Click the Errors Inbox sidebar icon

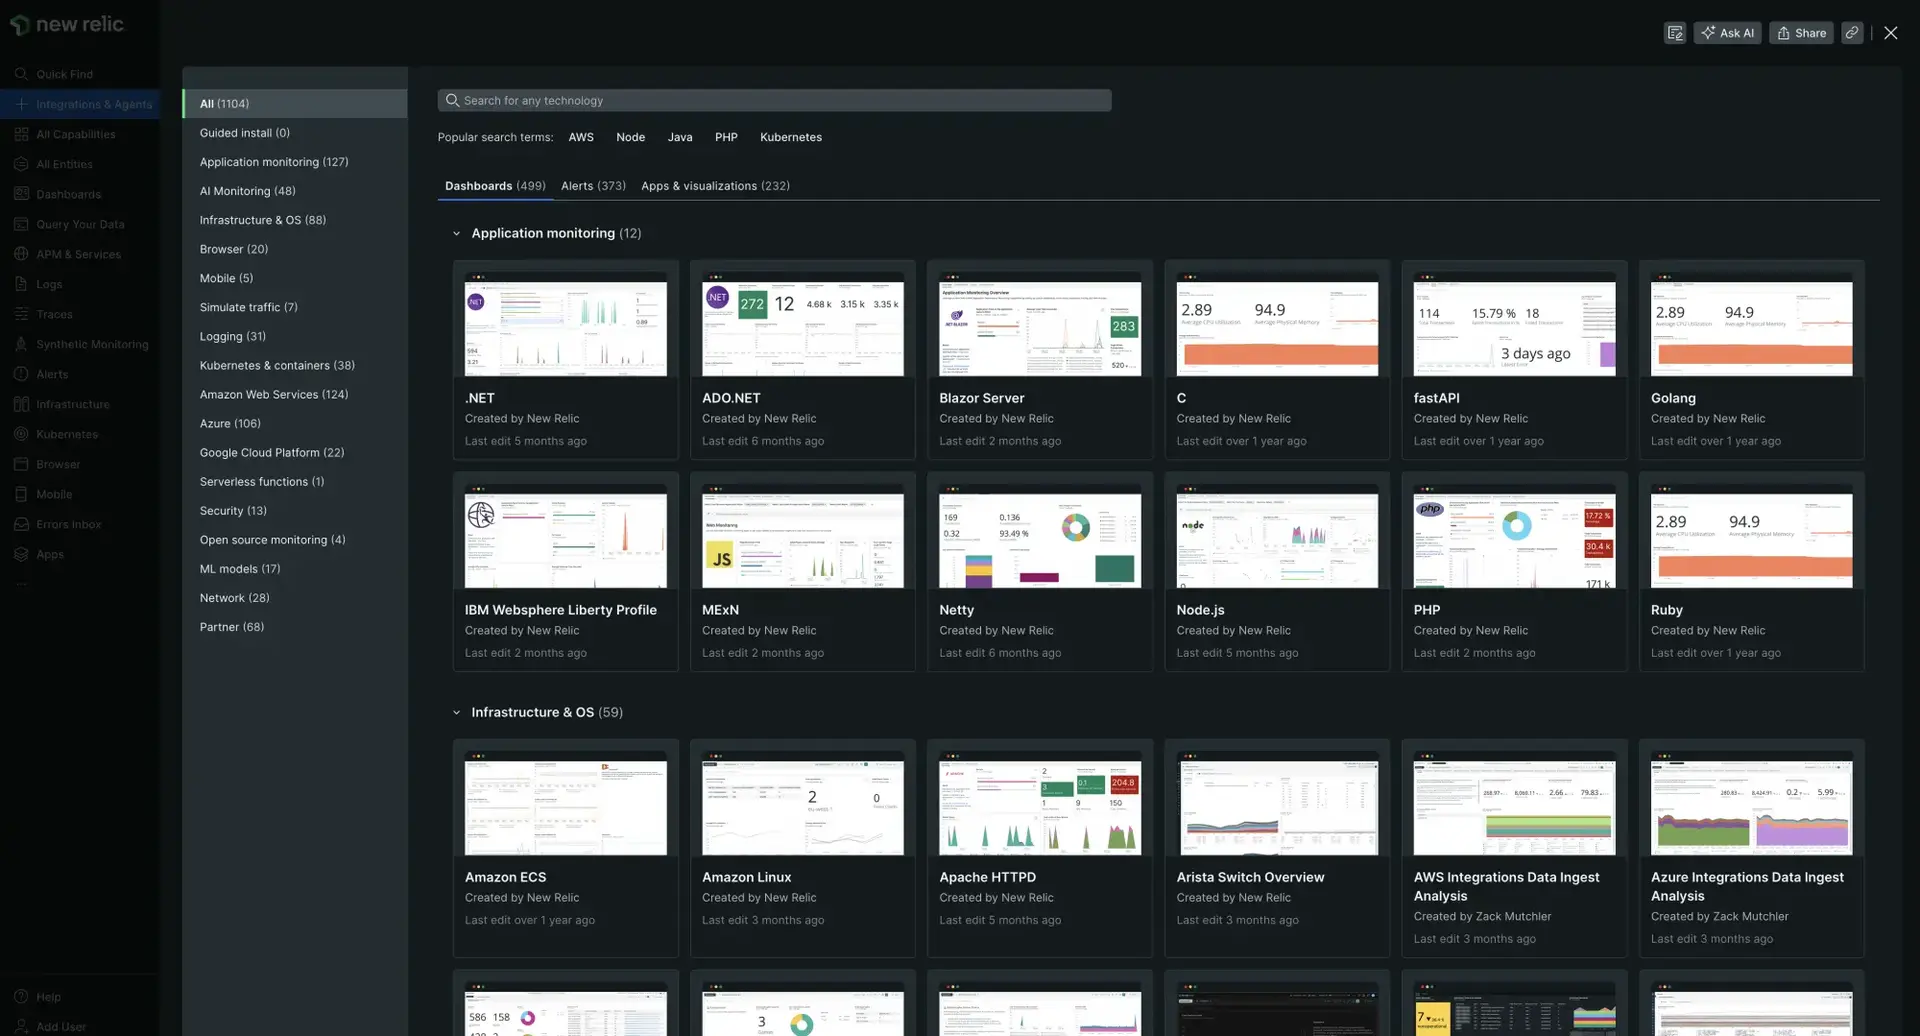(x=21, y=524)
